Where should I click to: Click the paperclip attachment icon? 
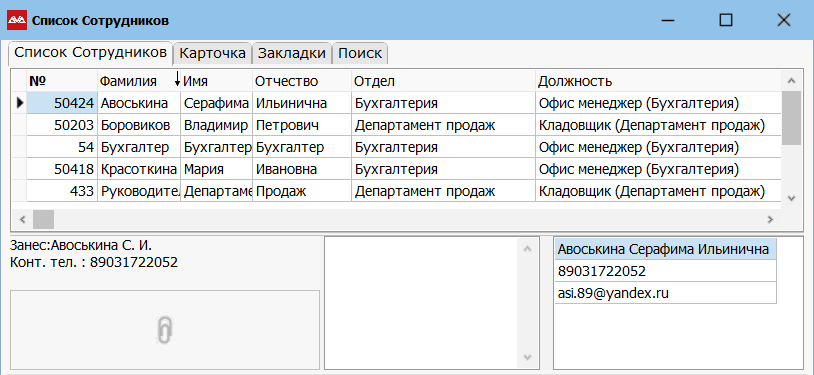click(164, 330)
